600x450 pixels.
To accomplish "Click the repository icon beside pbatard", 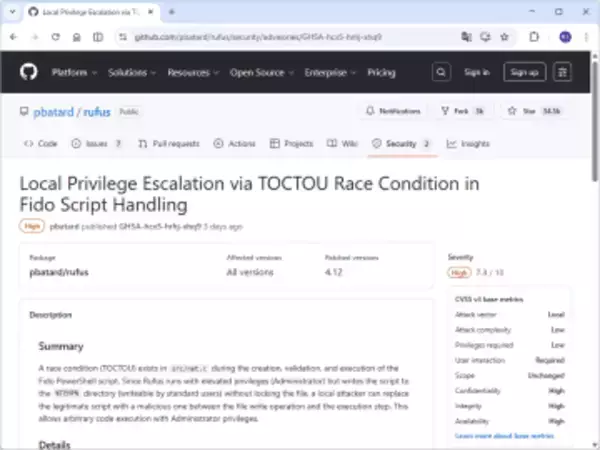I will click(24, 111).
